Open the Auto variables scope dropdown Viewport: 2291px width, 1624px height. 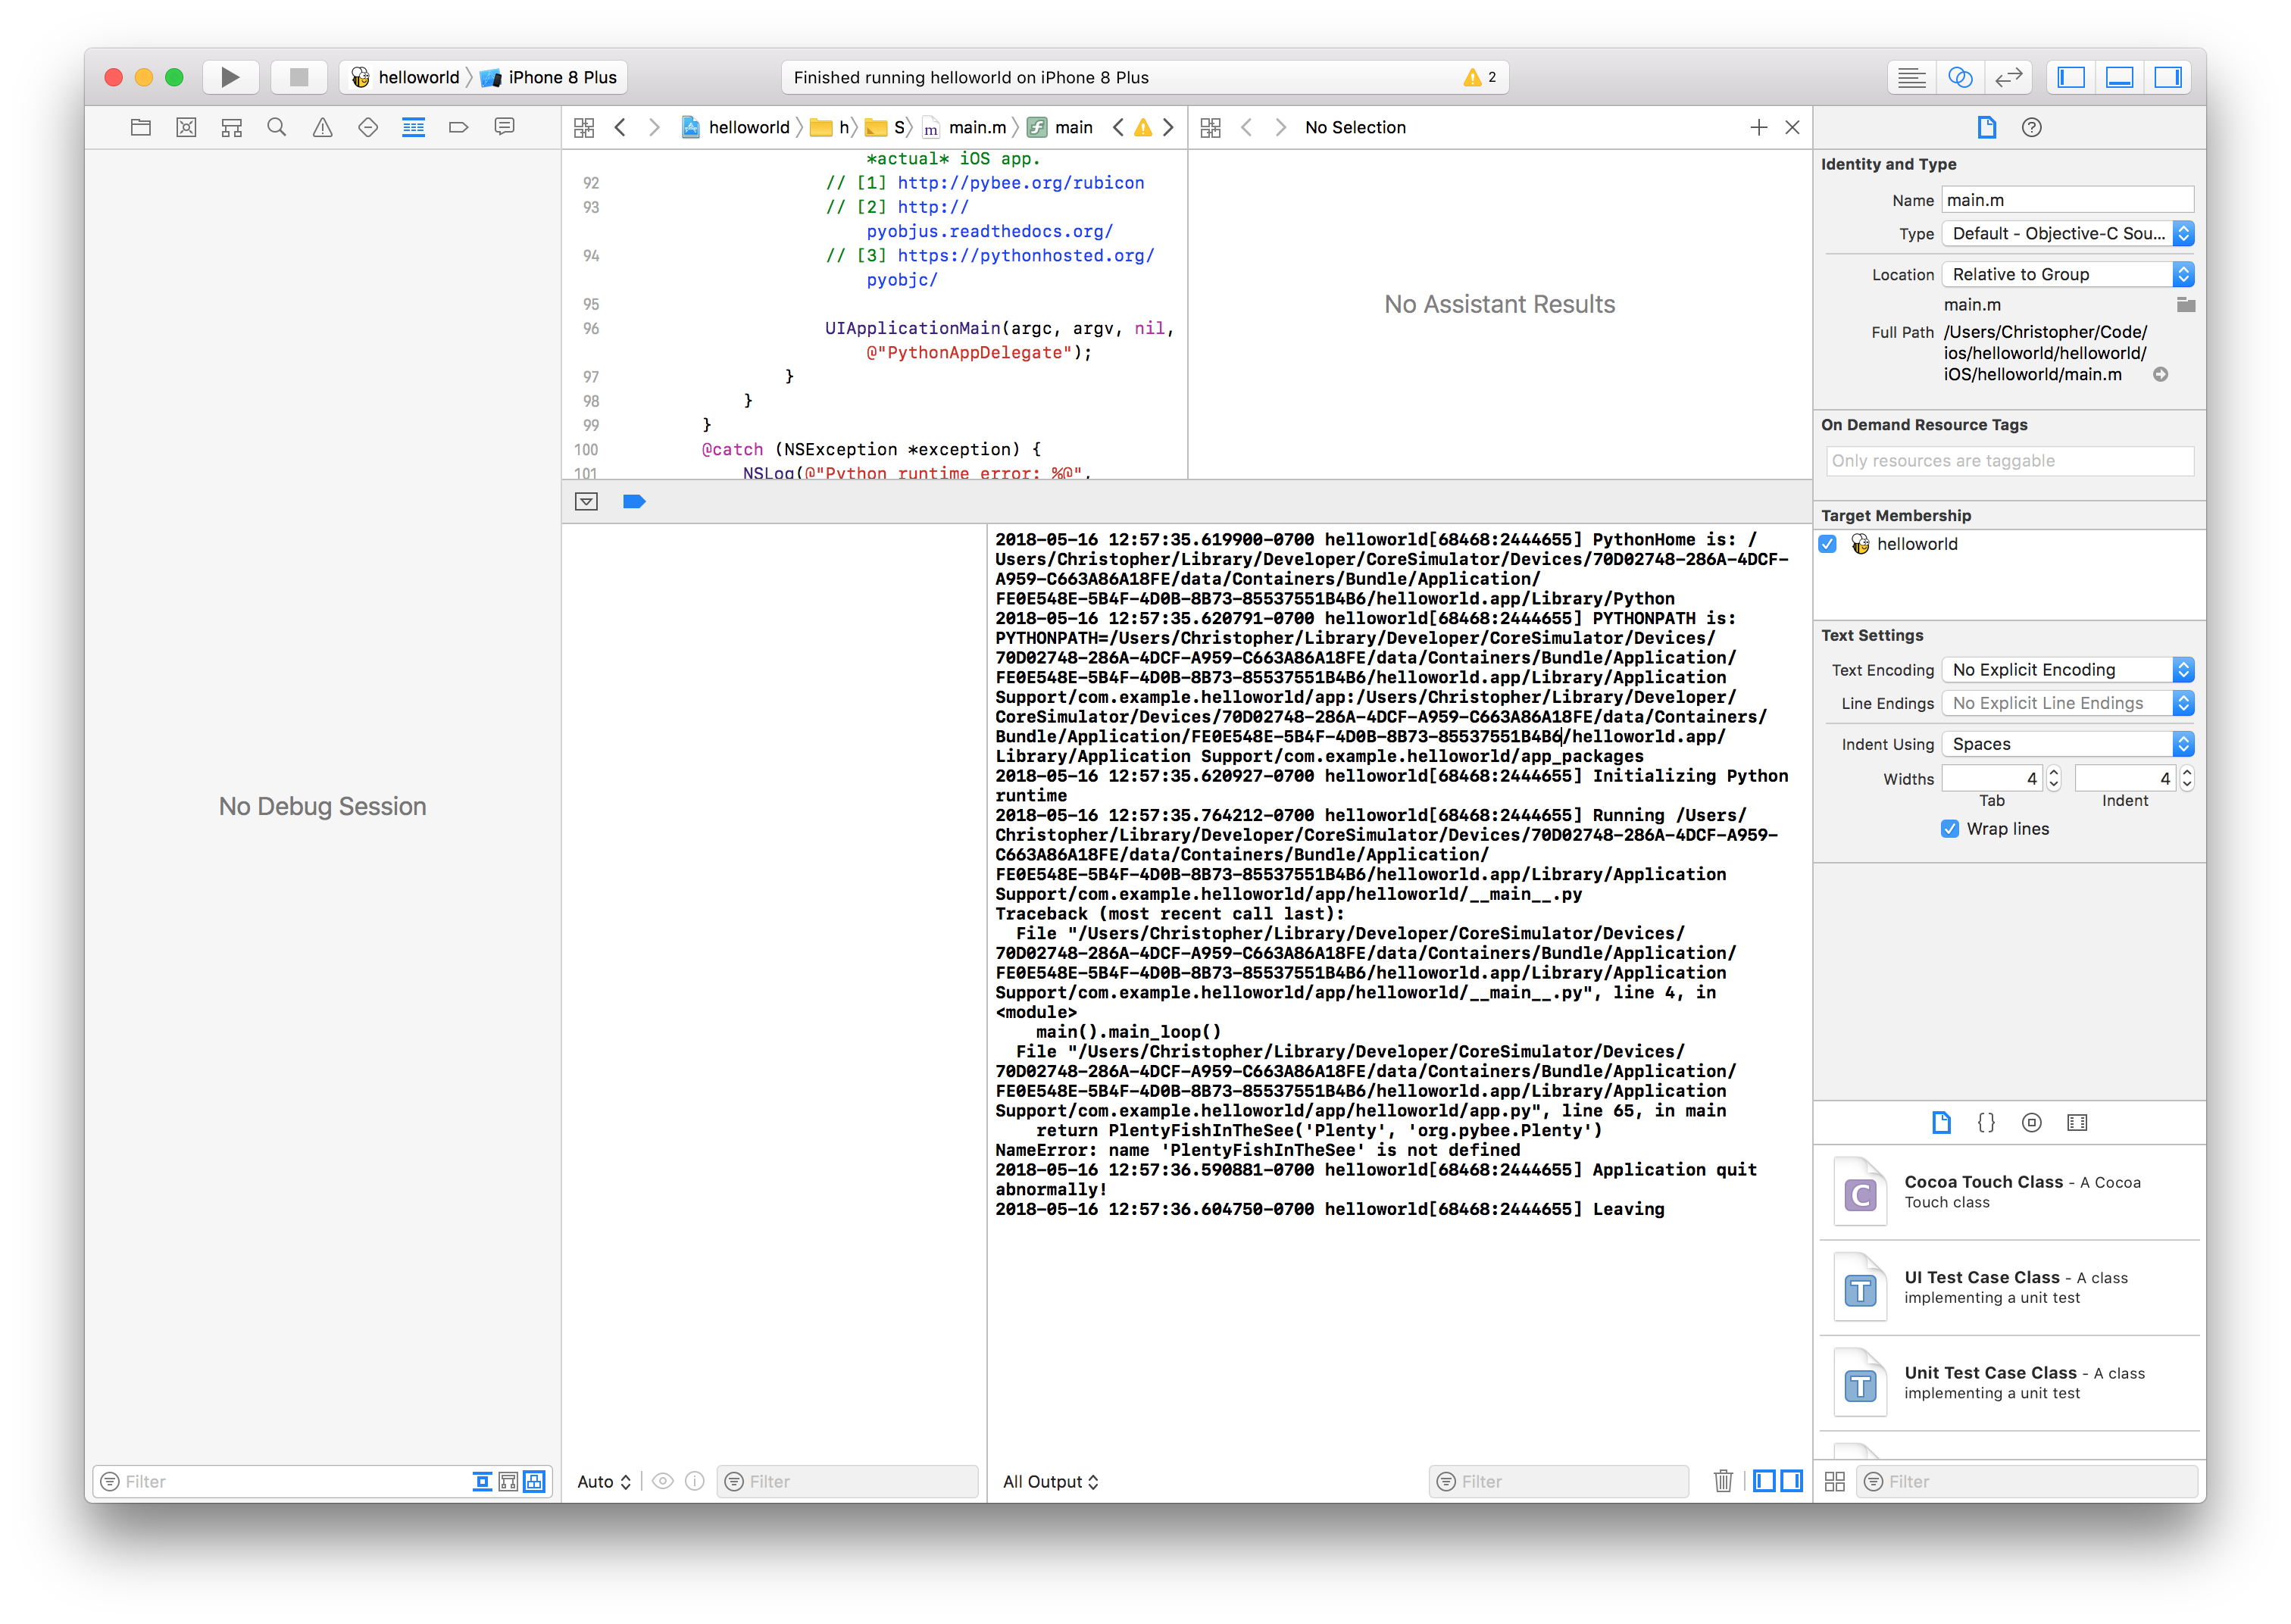[604, 1481]
